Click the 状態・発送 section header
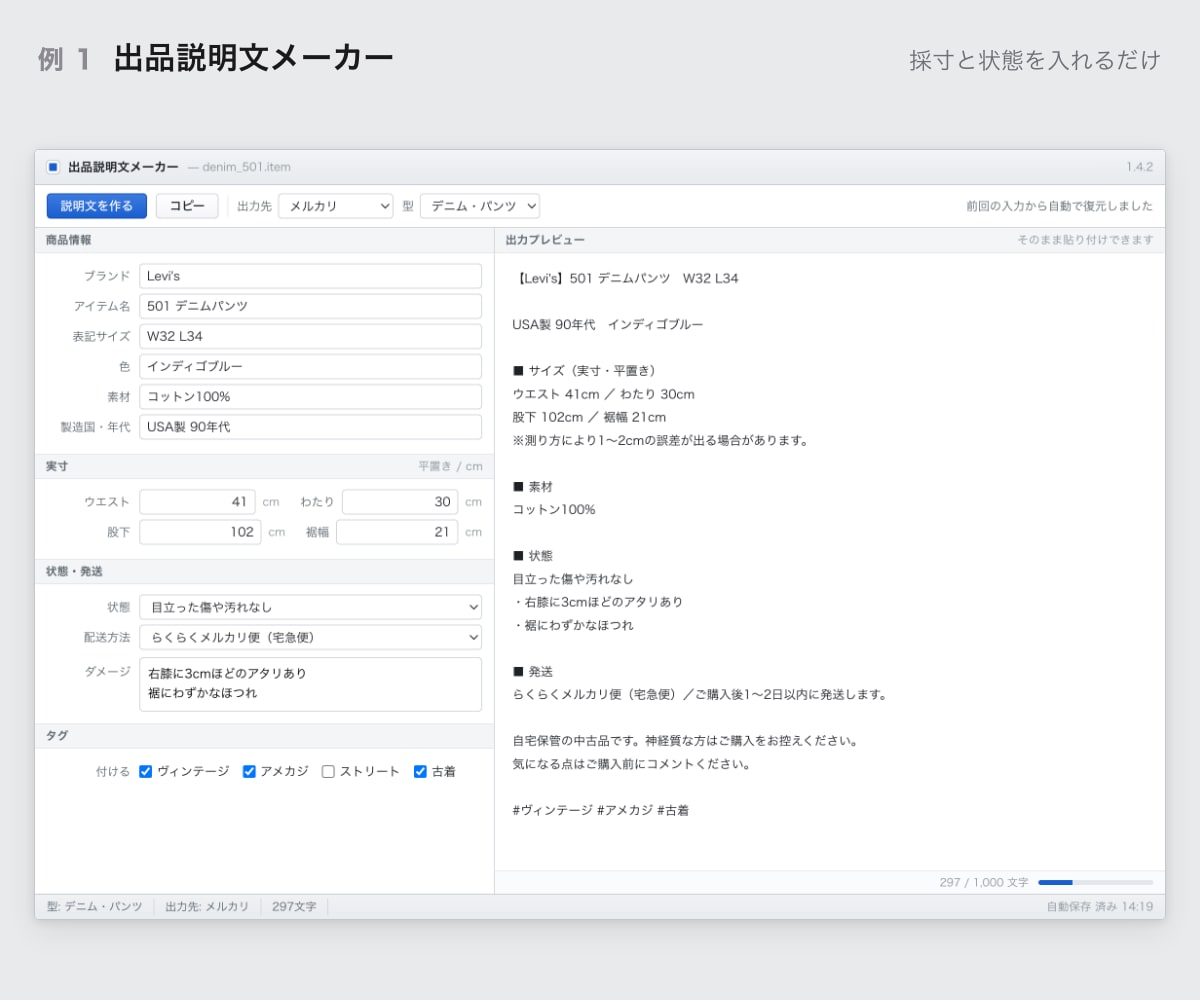Viewport: 1200px width, 1000px height. [264, 571]
